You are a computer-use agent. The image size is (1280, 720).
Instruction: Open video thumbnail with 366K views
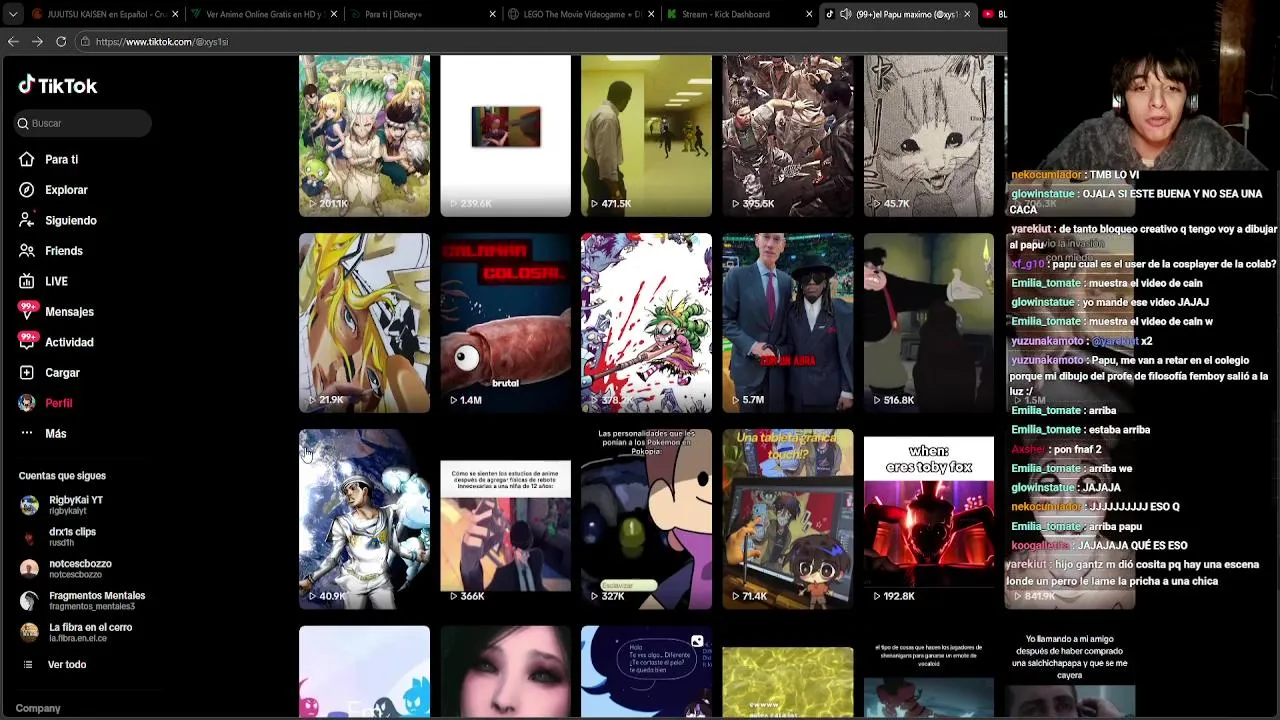[505, 519]
